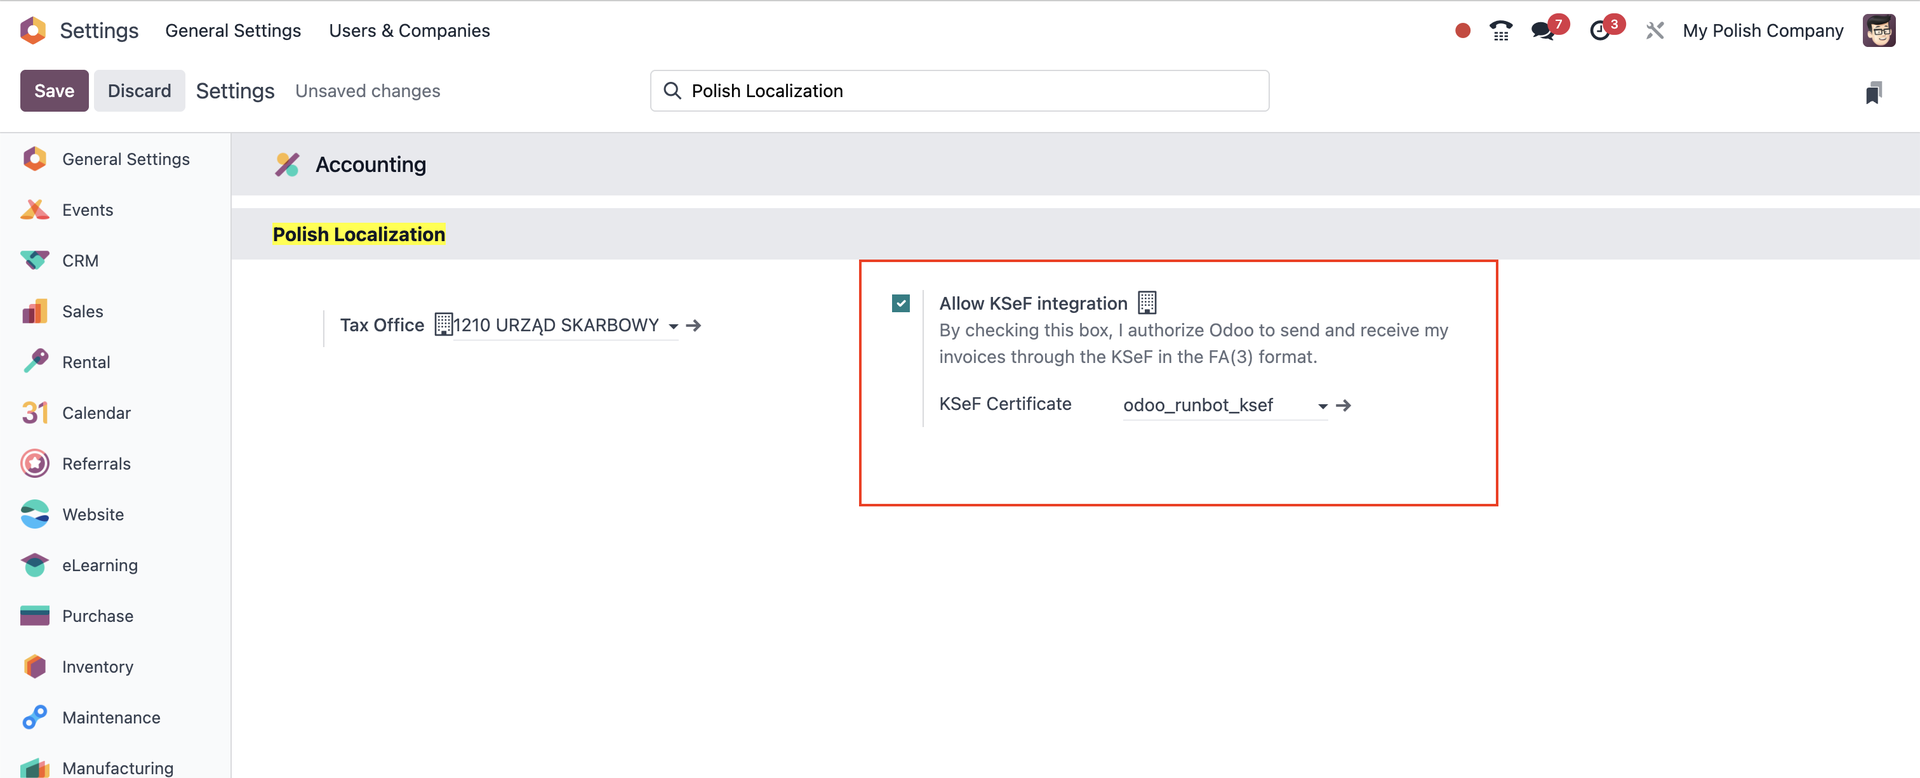This screenshot has height=778, width=1920.
Task: Discard the unsaved changes
Action: (139, 91)
